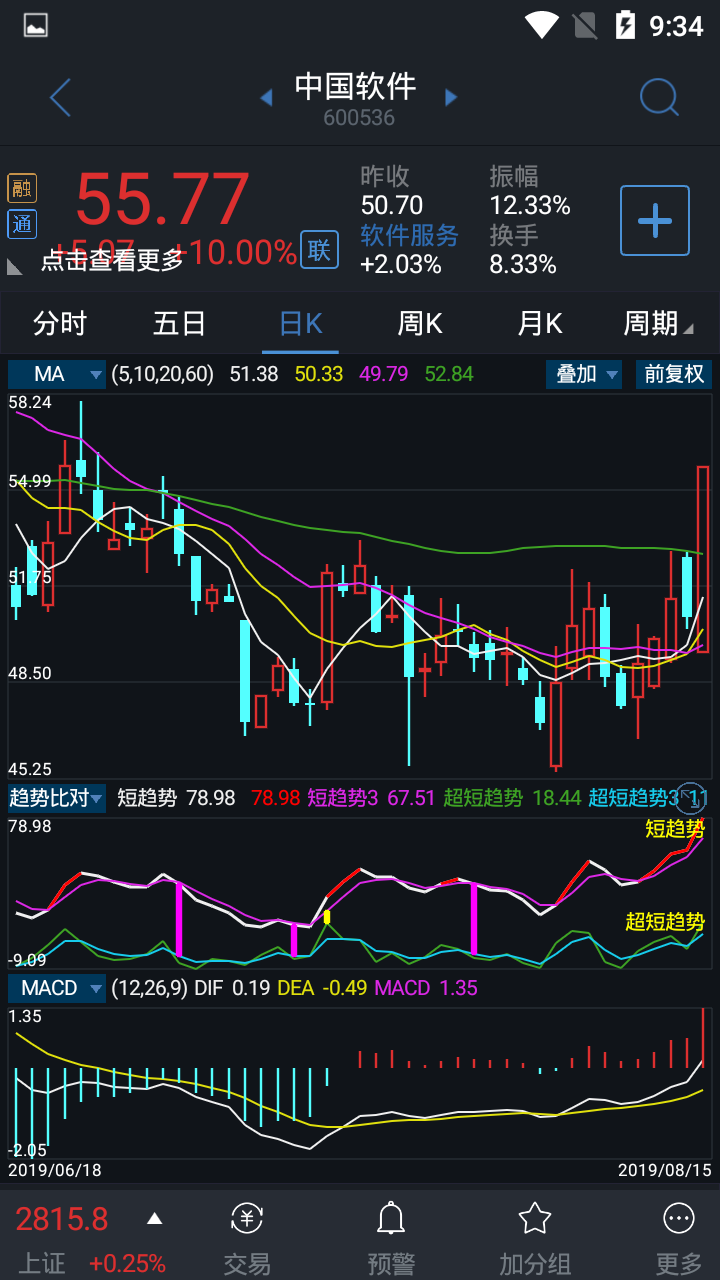
Task: Open 更多 more options icon
Action: click(x=679, y=1240)
